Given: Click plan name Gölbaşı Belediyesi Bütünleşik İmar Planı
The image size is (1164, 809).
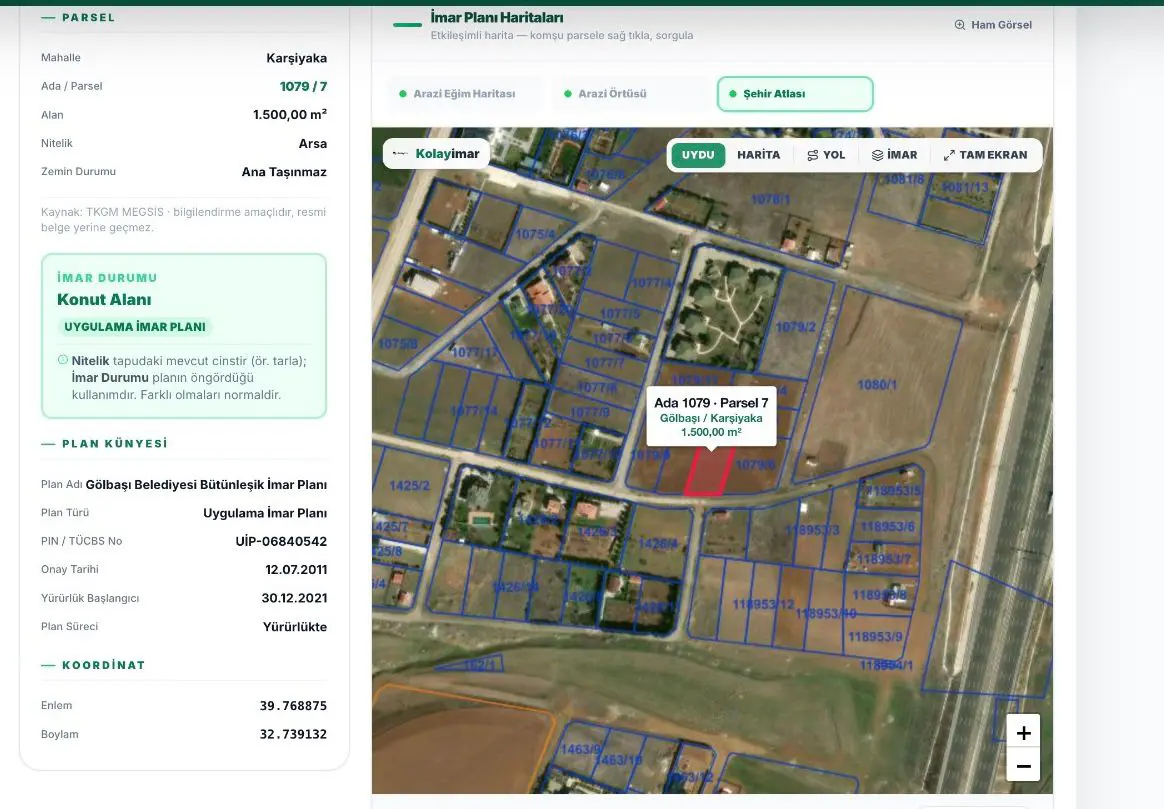Looking at the screenshot, I should (206, 485).
